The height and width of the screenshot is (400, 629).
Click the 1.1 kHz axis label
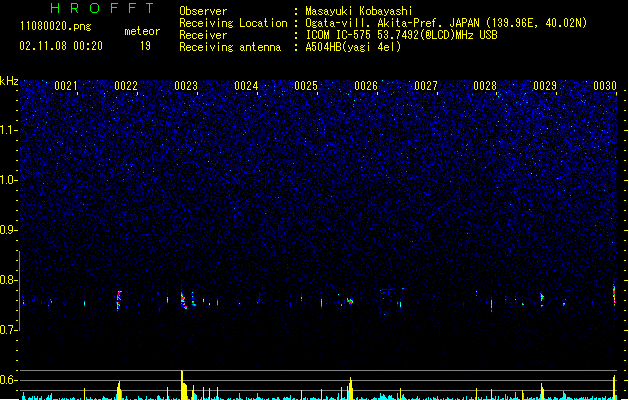[8, 130]
